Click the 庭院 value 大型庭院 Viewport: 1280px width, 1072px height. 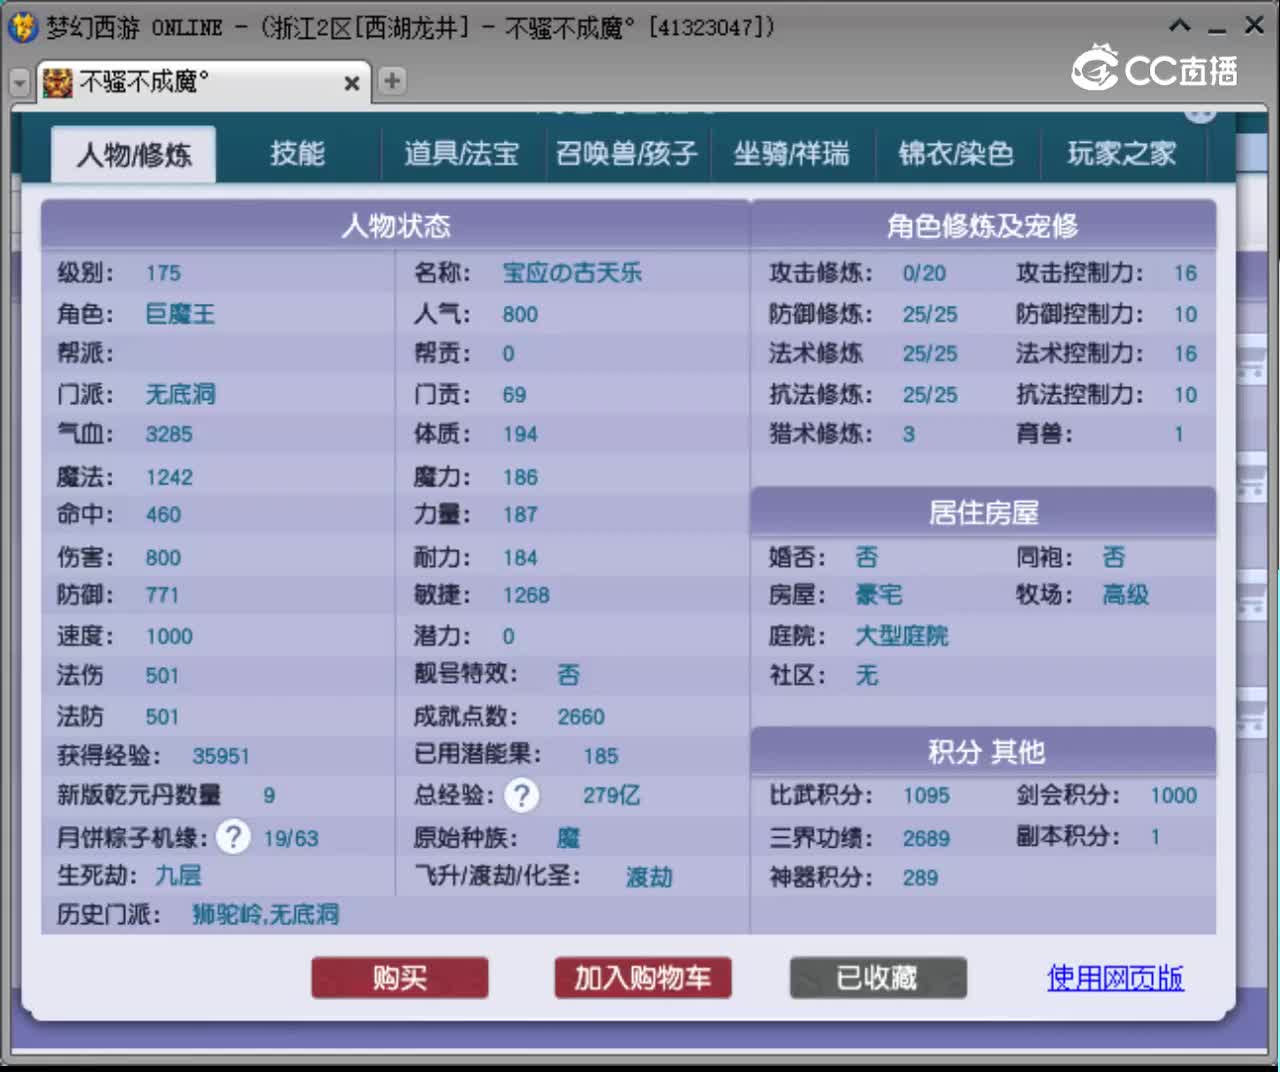pyautogui.click(x=902, y=636)
